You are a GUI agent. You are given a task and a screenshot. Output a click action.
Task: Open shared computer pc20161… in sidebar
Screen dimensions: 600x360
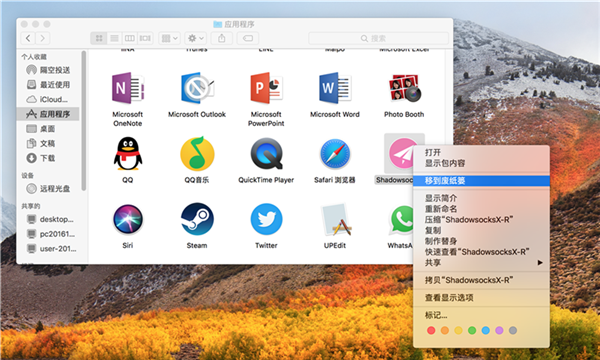click(48, 234)
